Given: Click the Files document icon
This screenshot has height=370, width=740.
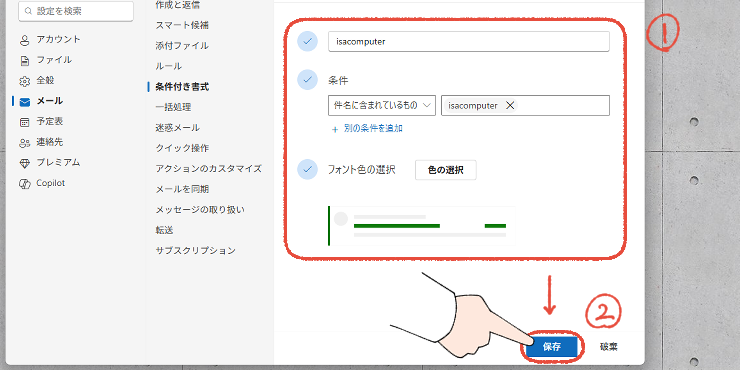Looking at the screenshot, I should pyautogui.click(x=25, y=61).
